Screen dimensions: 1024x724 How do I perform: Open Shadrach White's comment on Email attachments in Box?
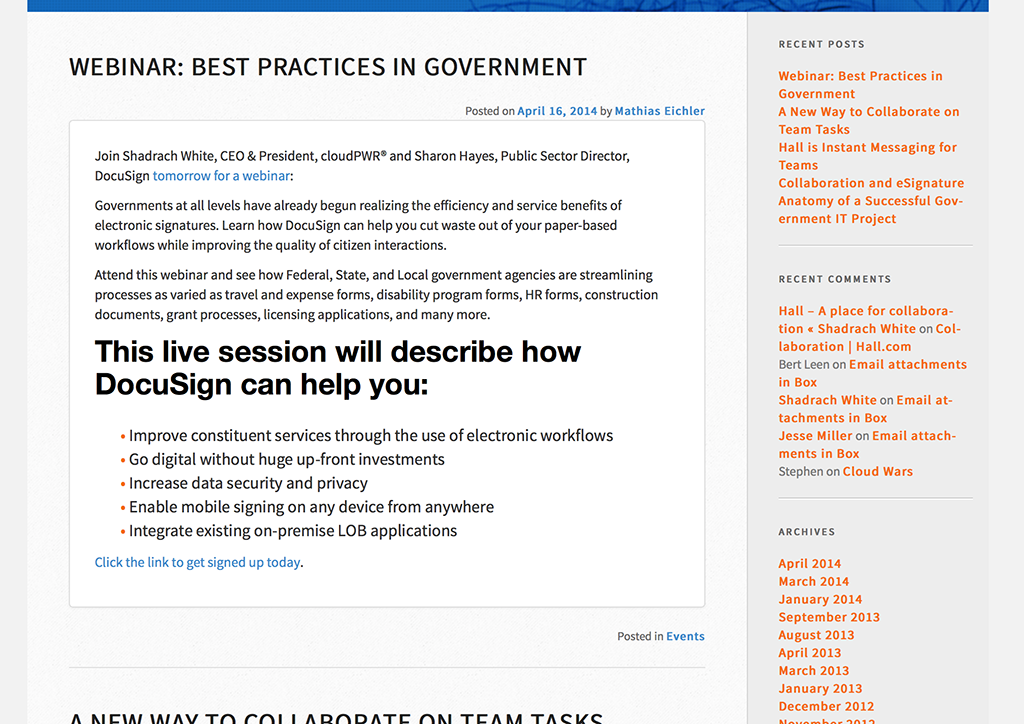[865, 409]
